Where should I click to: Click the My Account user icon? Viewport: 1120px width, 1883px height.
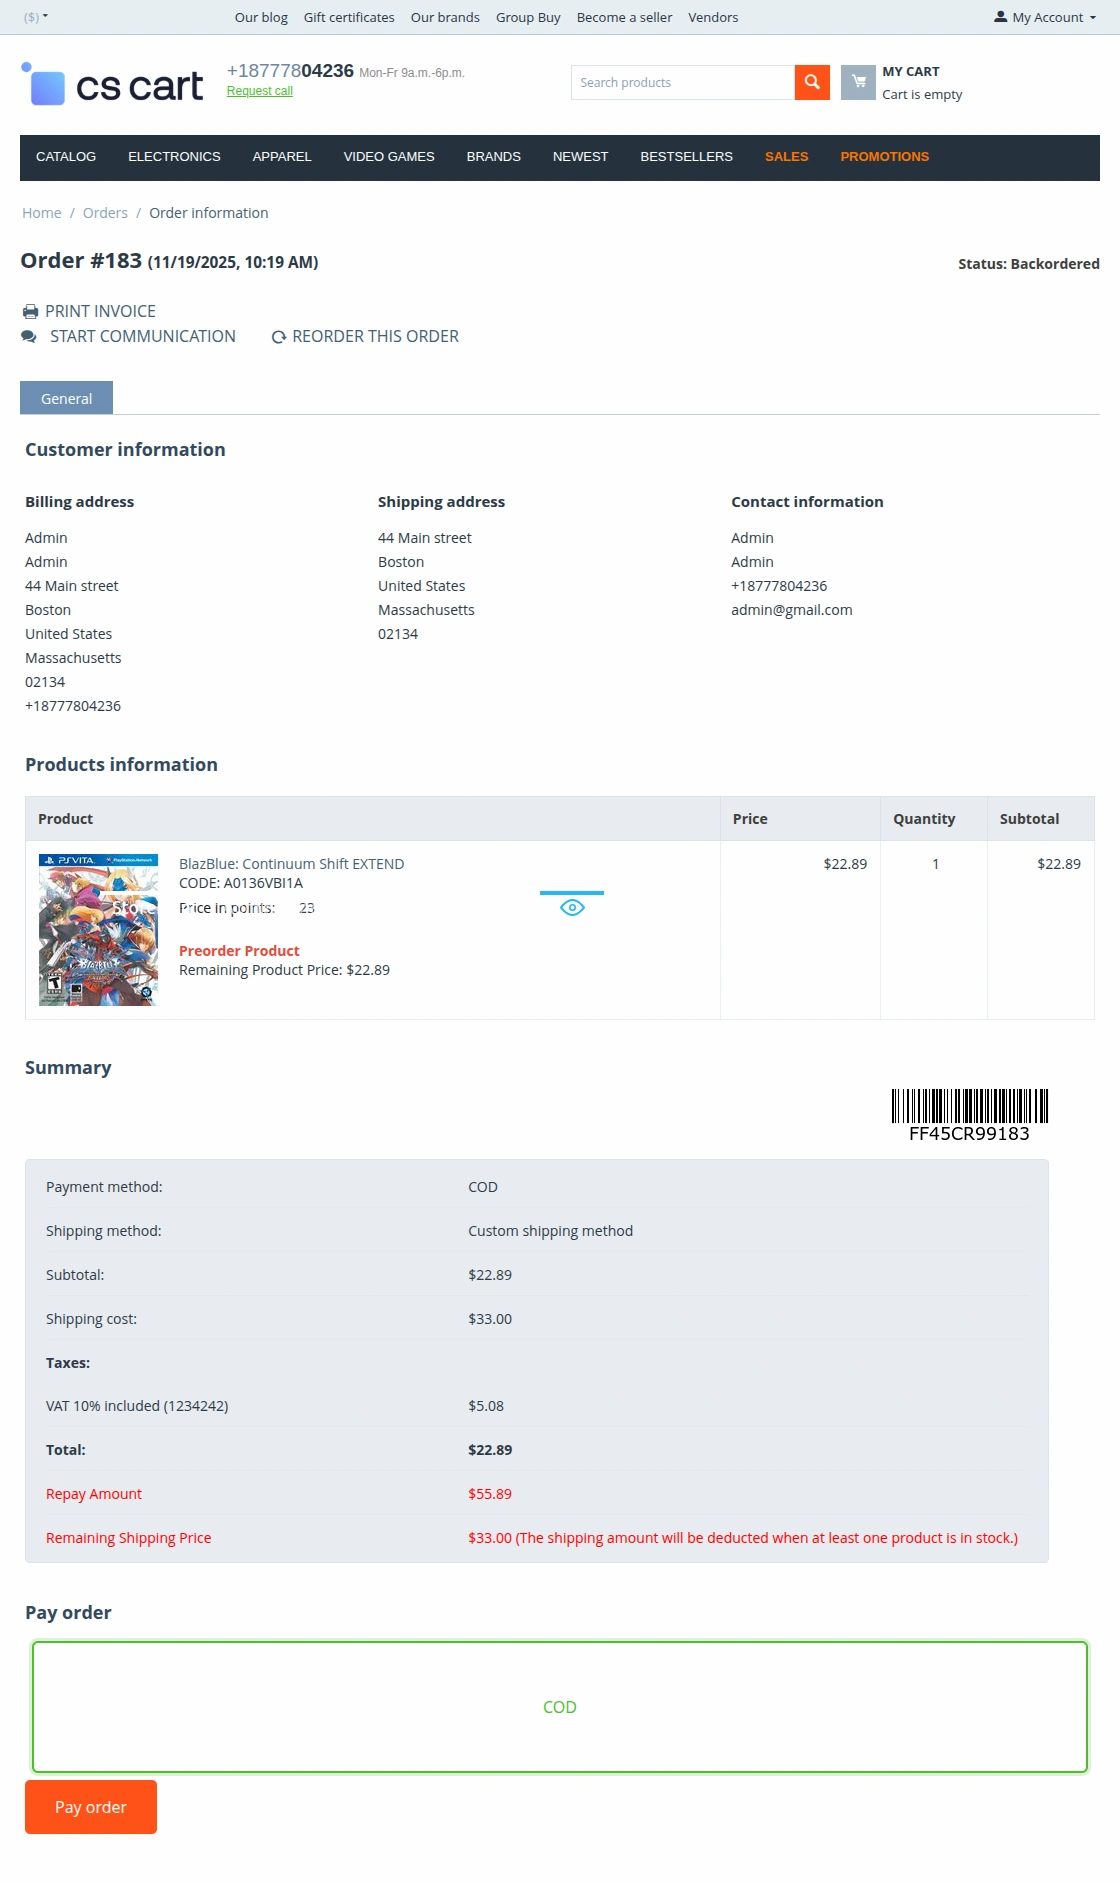(x=1000, y=17)
